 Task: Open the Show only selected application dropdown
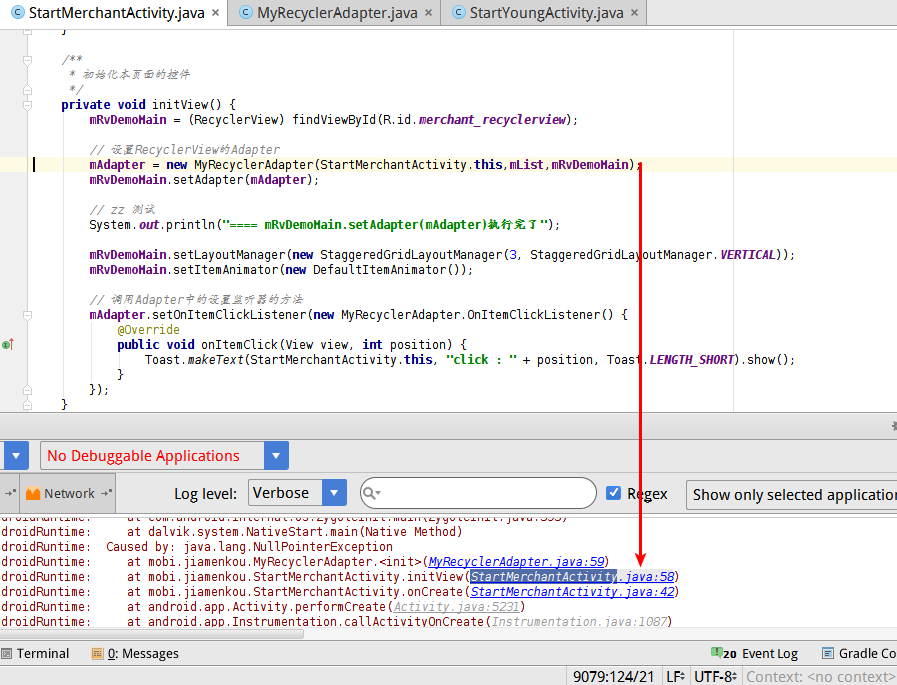click(x=793, y=494)
